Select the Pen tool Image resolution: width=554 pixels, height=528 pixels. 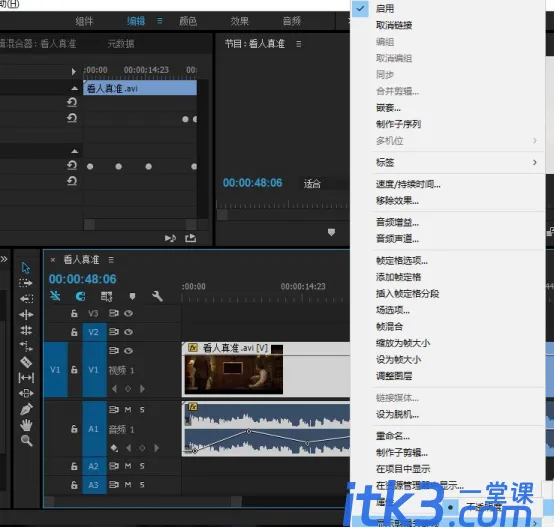click(x=26, y=409)
